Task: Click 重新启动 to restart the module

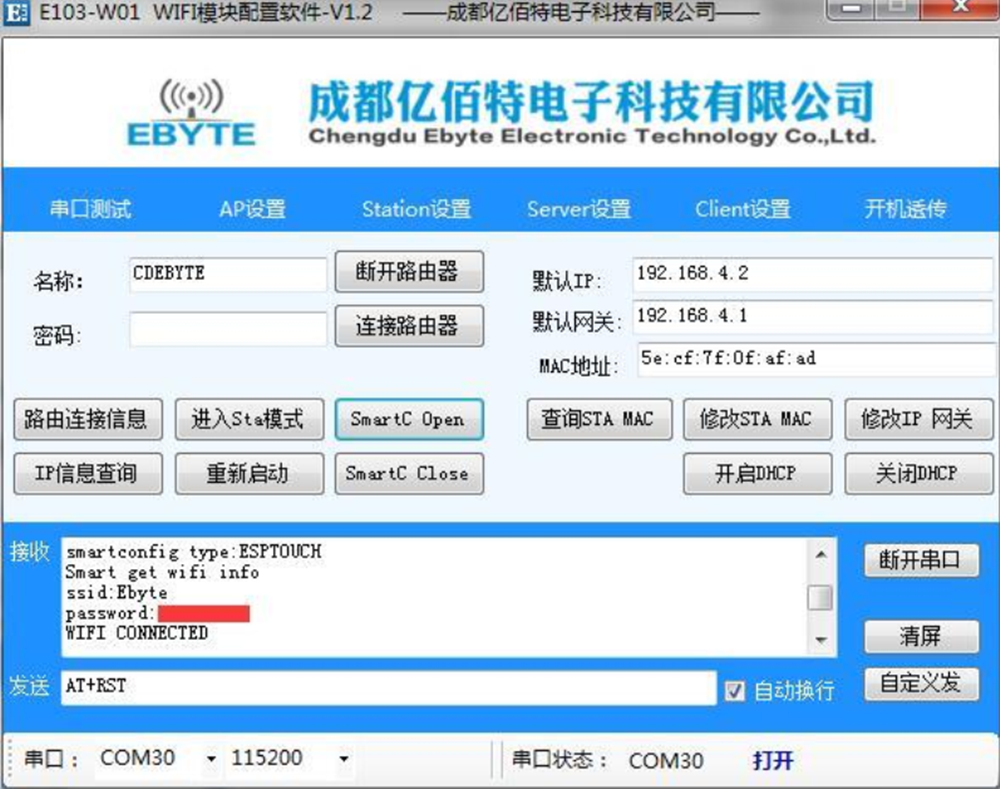Action: tap(249, 472)
